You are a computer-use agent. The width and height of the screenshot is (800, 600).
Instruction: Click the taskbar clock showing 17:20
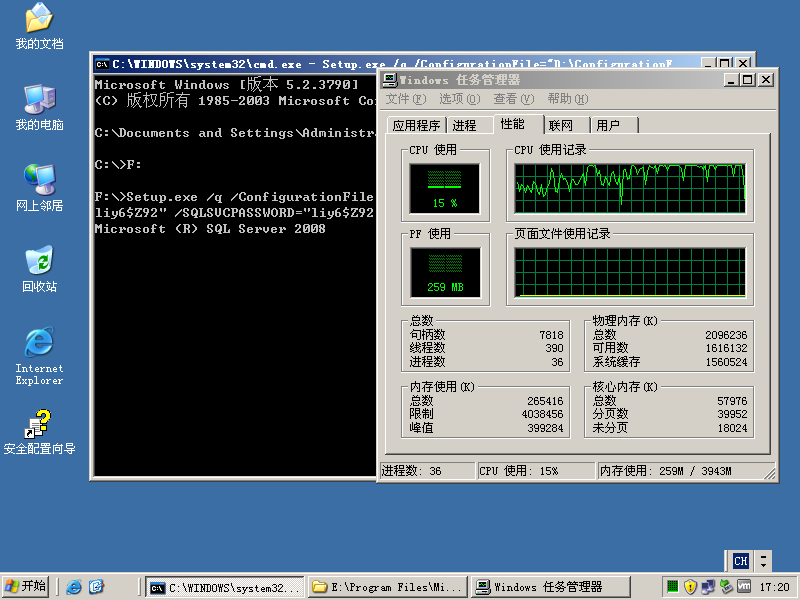tap(774, 587)
